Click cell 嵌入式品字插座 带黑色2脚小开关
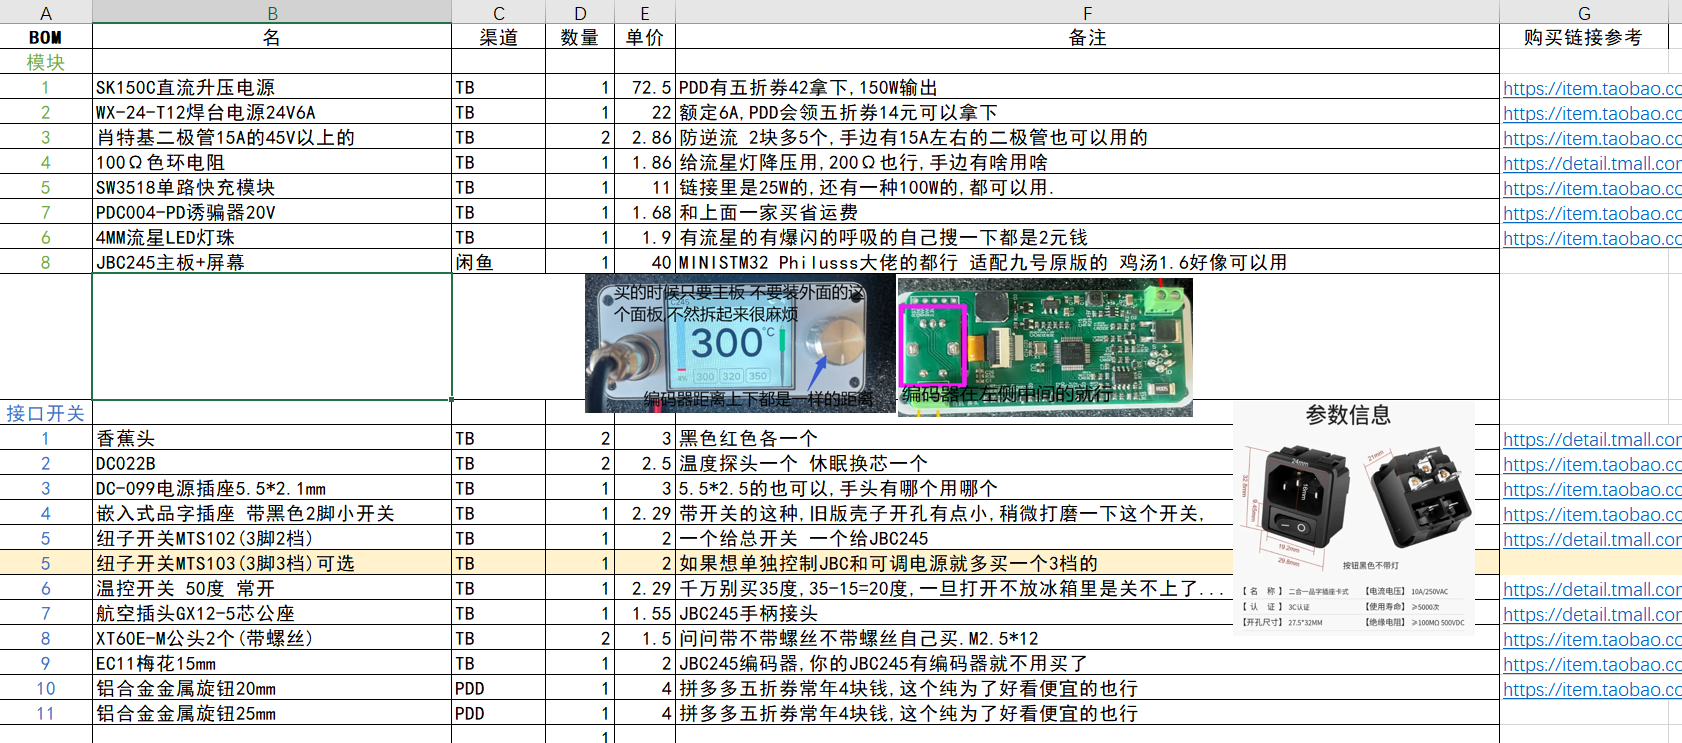 [x=272, y=513]
